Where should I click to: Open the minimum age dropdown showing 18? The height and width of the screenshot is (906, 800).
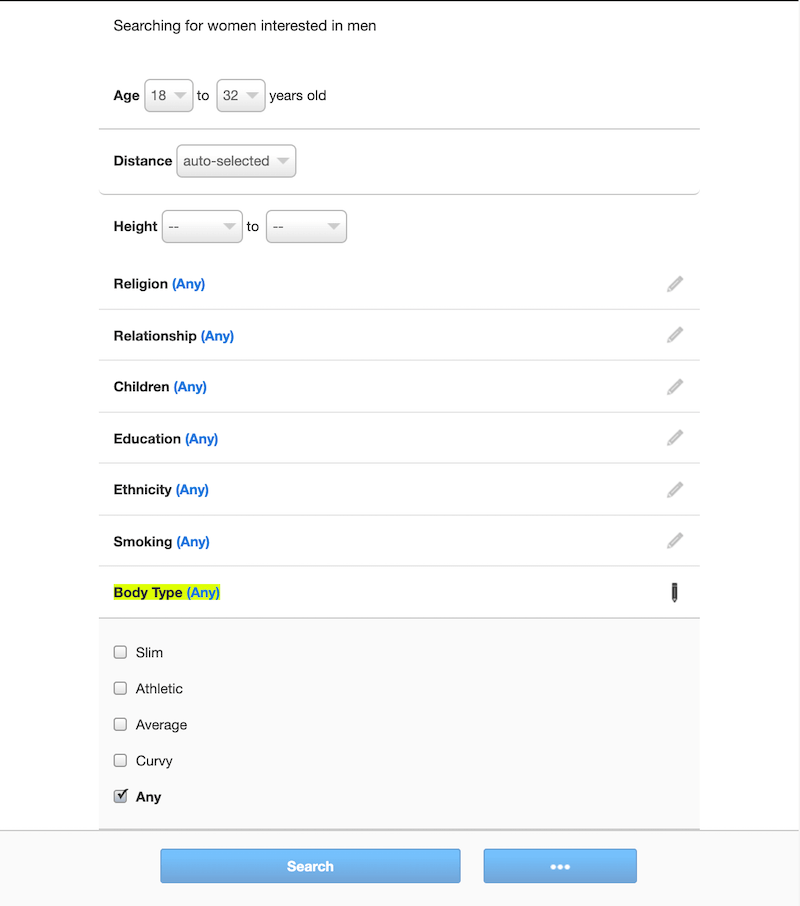(x=168, y=96)
